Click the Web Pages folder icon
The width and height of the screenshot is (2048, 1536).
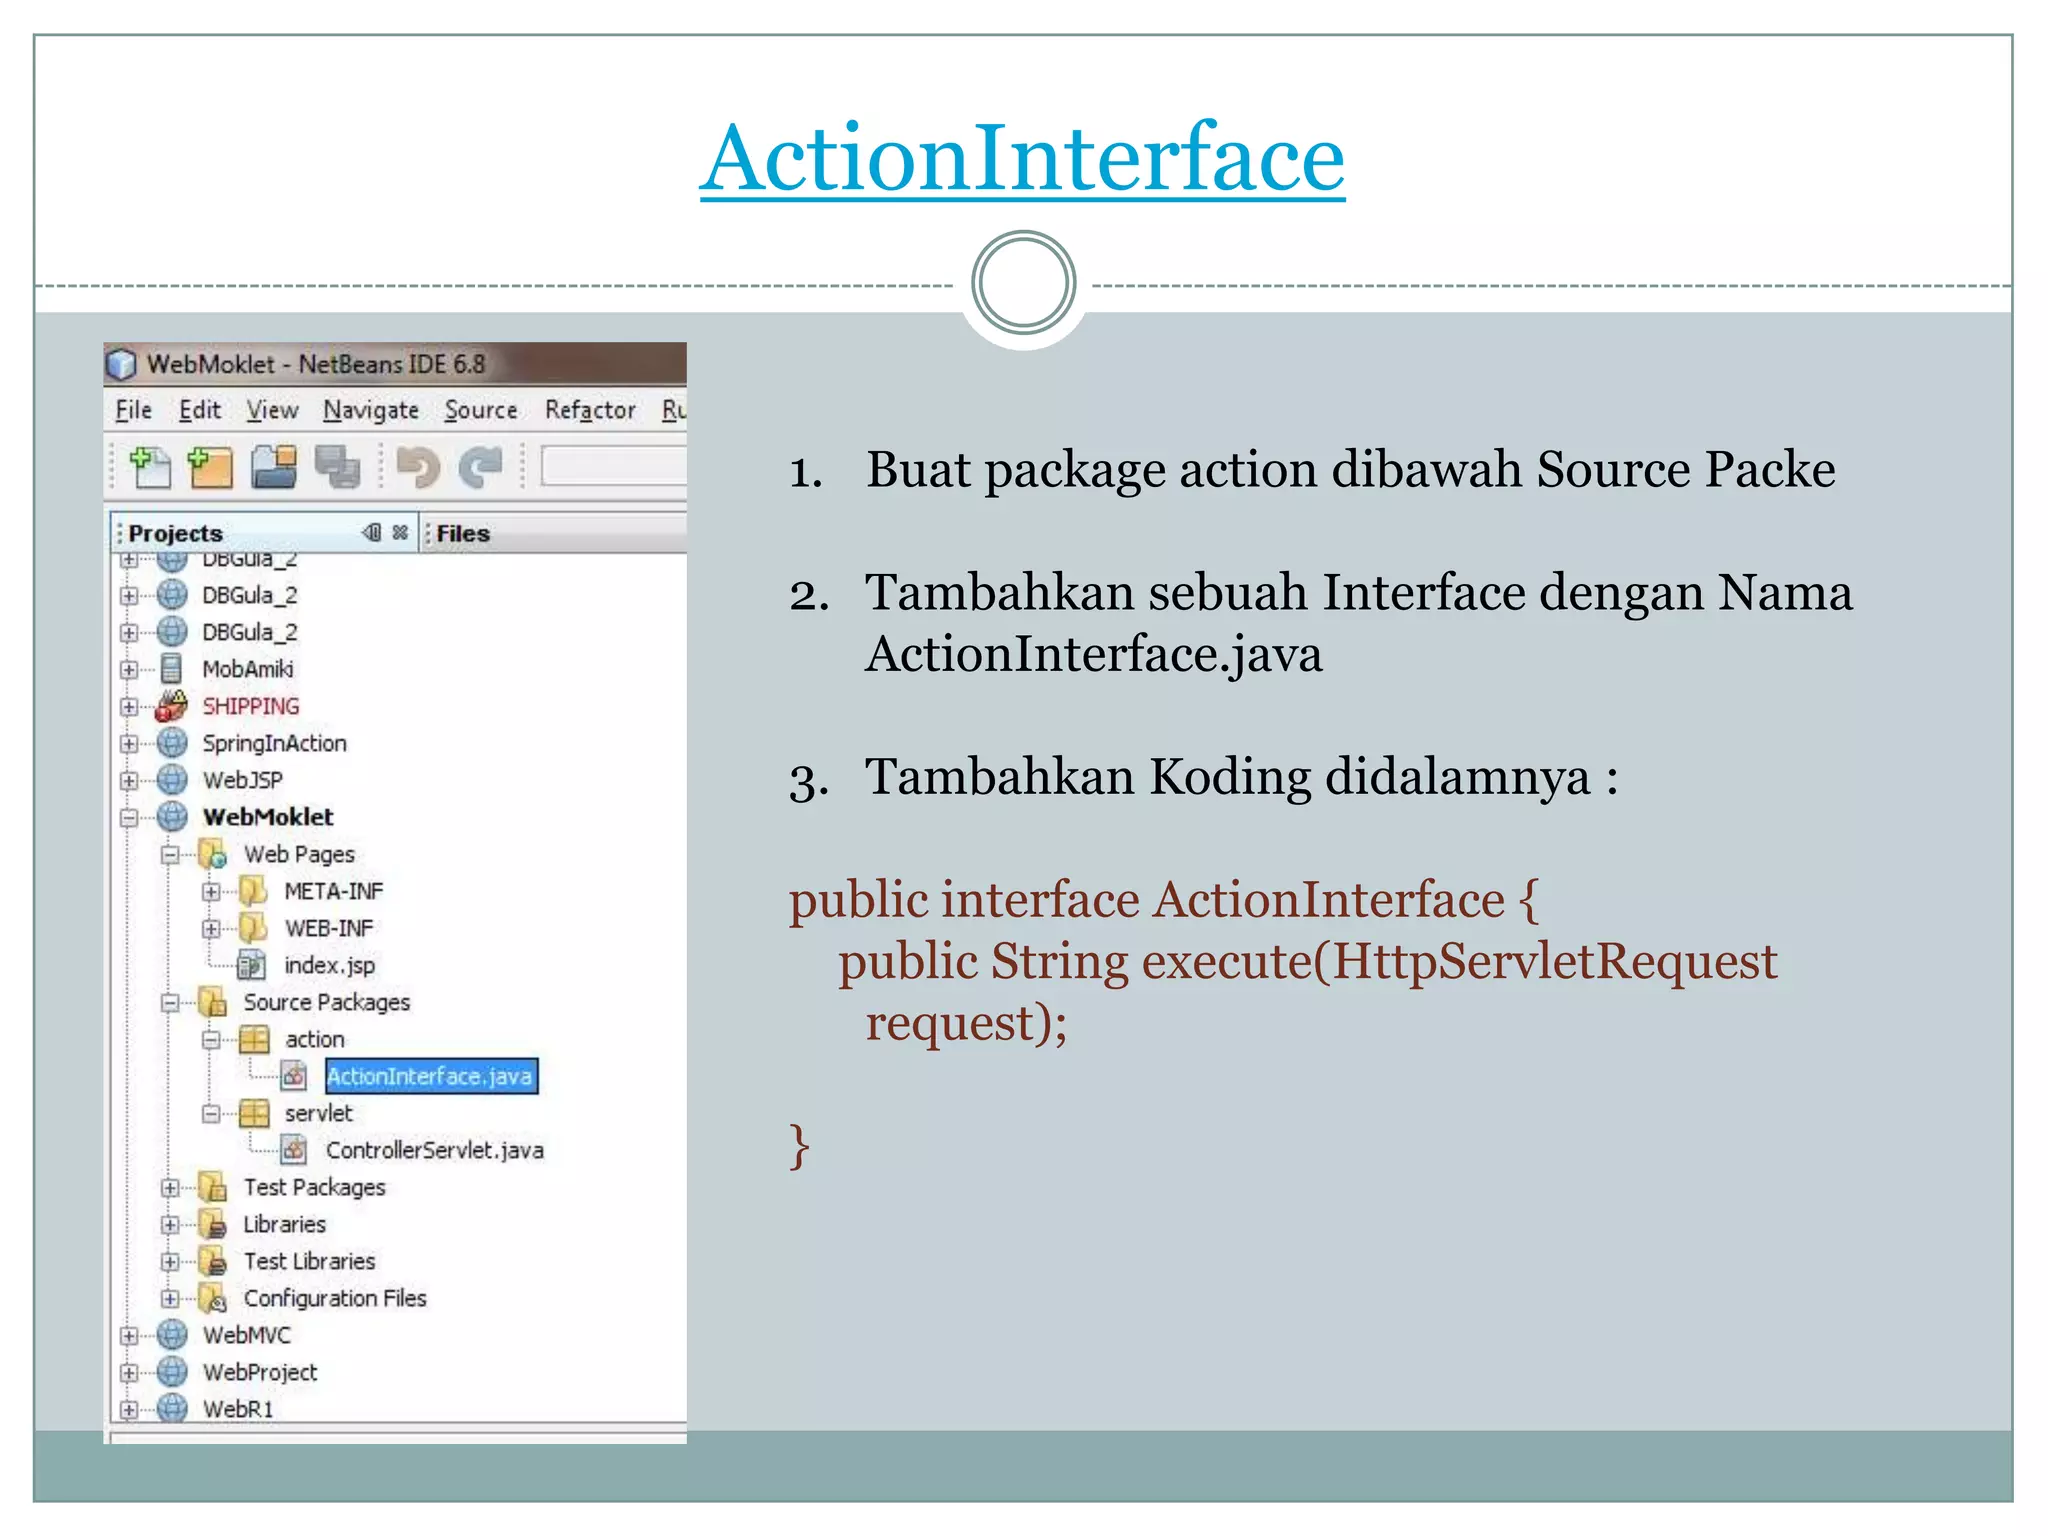click(x=213, y=854)
